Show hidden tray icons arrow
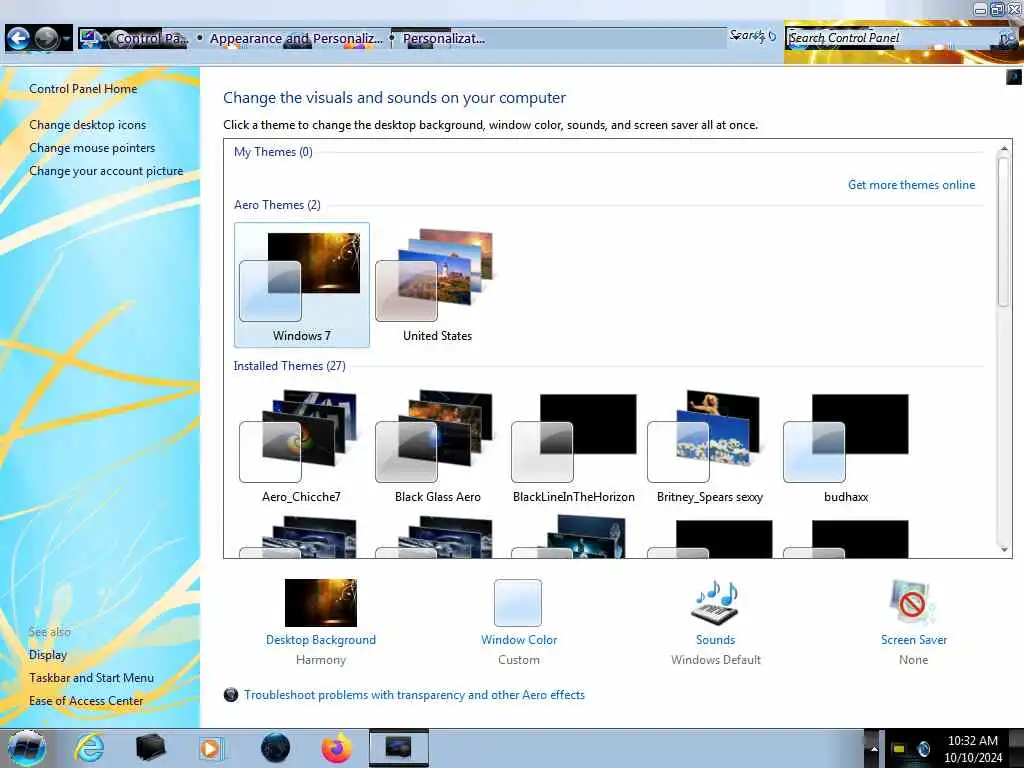Image resolution: width=1024 pixels, height=768 pixels. pyautogui.click(x=873, y=749)
